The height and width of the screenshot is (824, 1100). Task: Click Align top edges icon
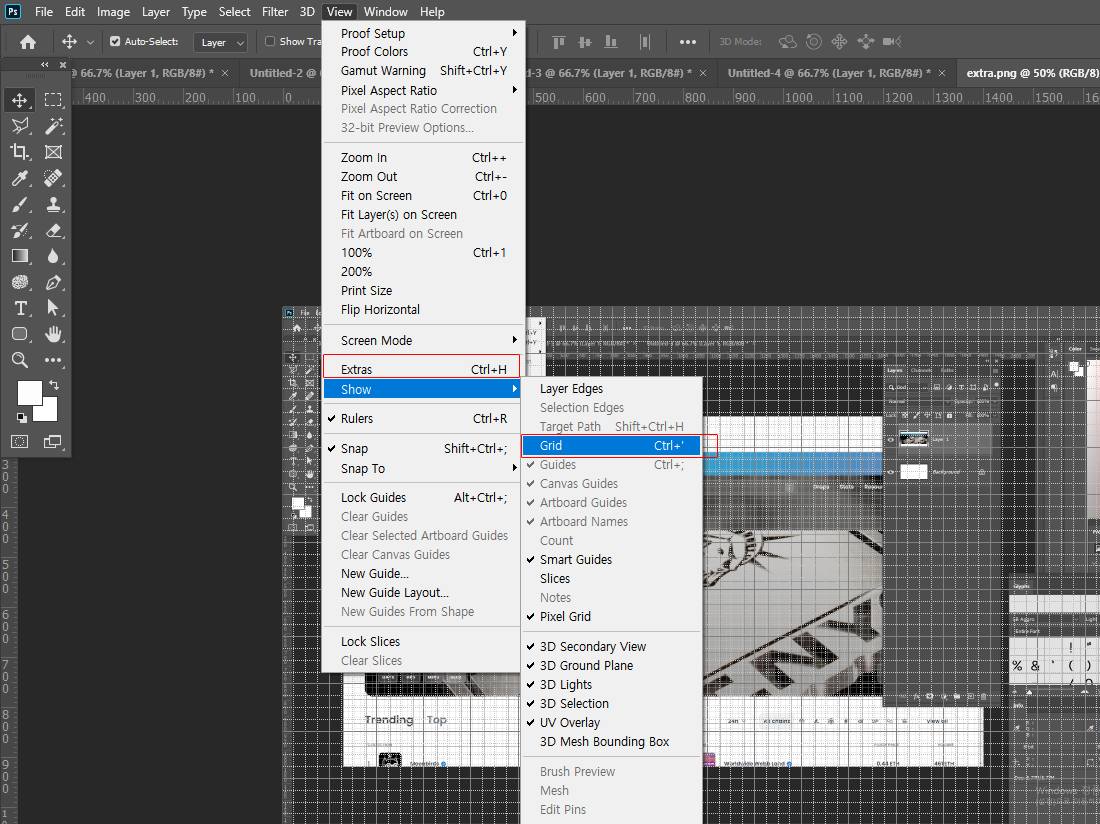(x=558, y=42)
